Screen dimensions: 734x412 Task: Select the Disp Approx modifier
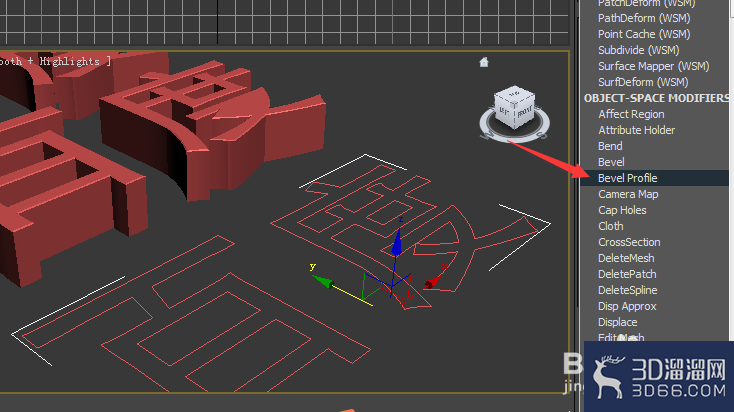coord(627,306)
